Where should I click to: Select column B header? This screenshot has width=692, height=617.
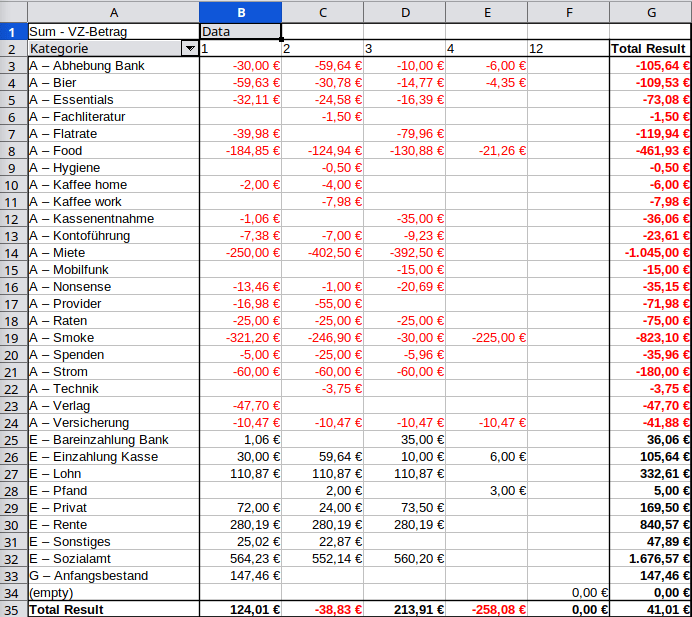[240, 12]
